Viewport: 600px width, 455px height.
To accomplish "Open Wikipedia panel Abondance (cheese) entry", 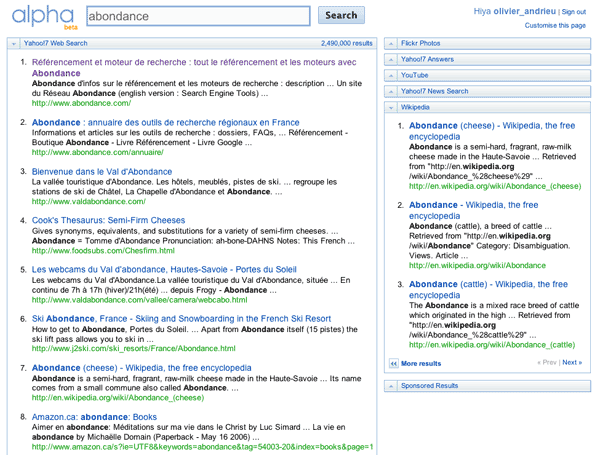I will pyautogui.click(x=492, y=131).
